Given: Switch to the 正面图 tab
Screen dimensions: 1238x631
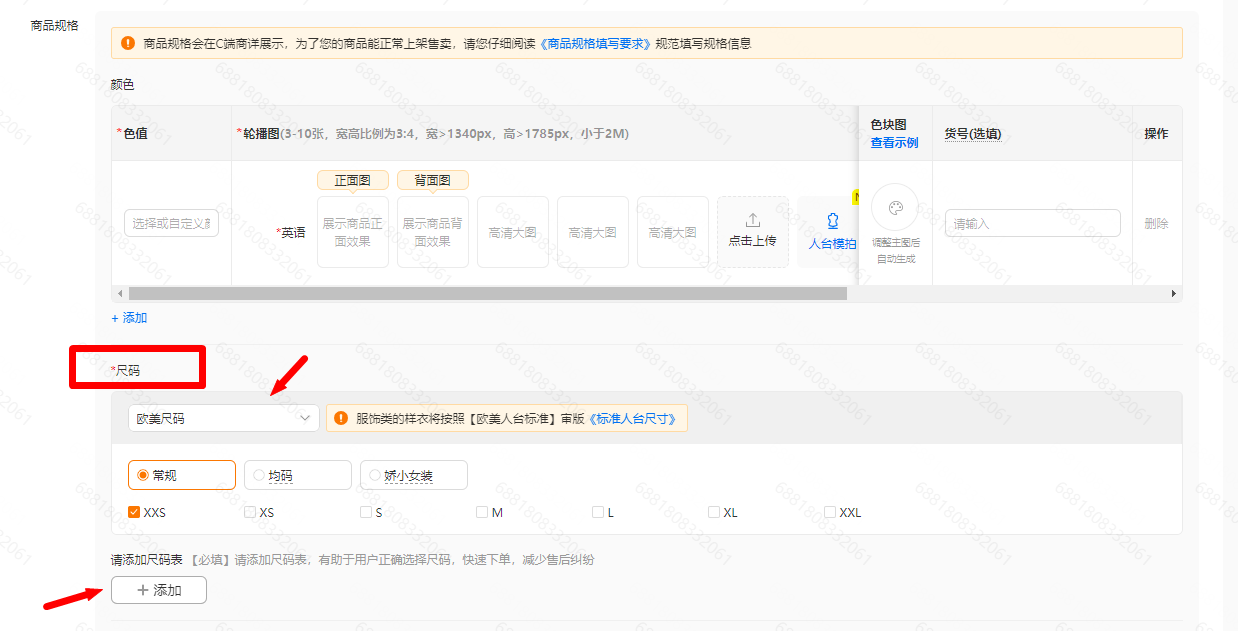Looking at the screenshot, I should pyautogui.click(x=352, y=180).
